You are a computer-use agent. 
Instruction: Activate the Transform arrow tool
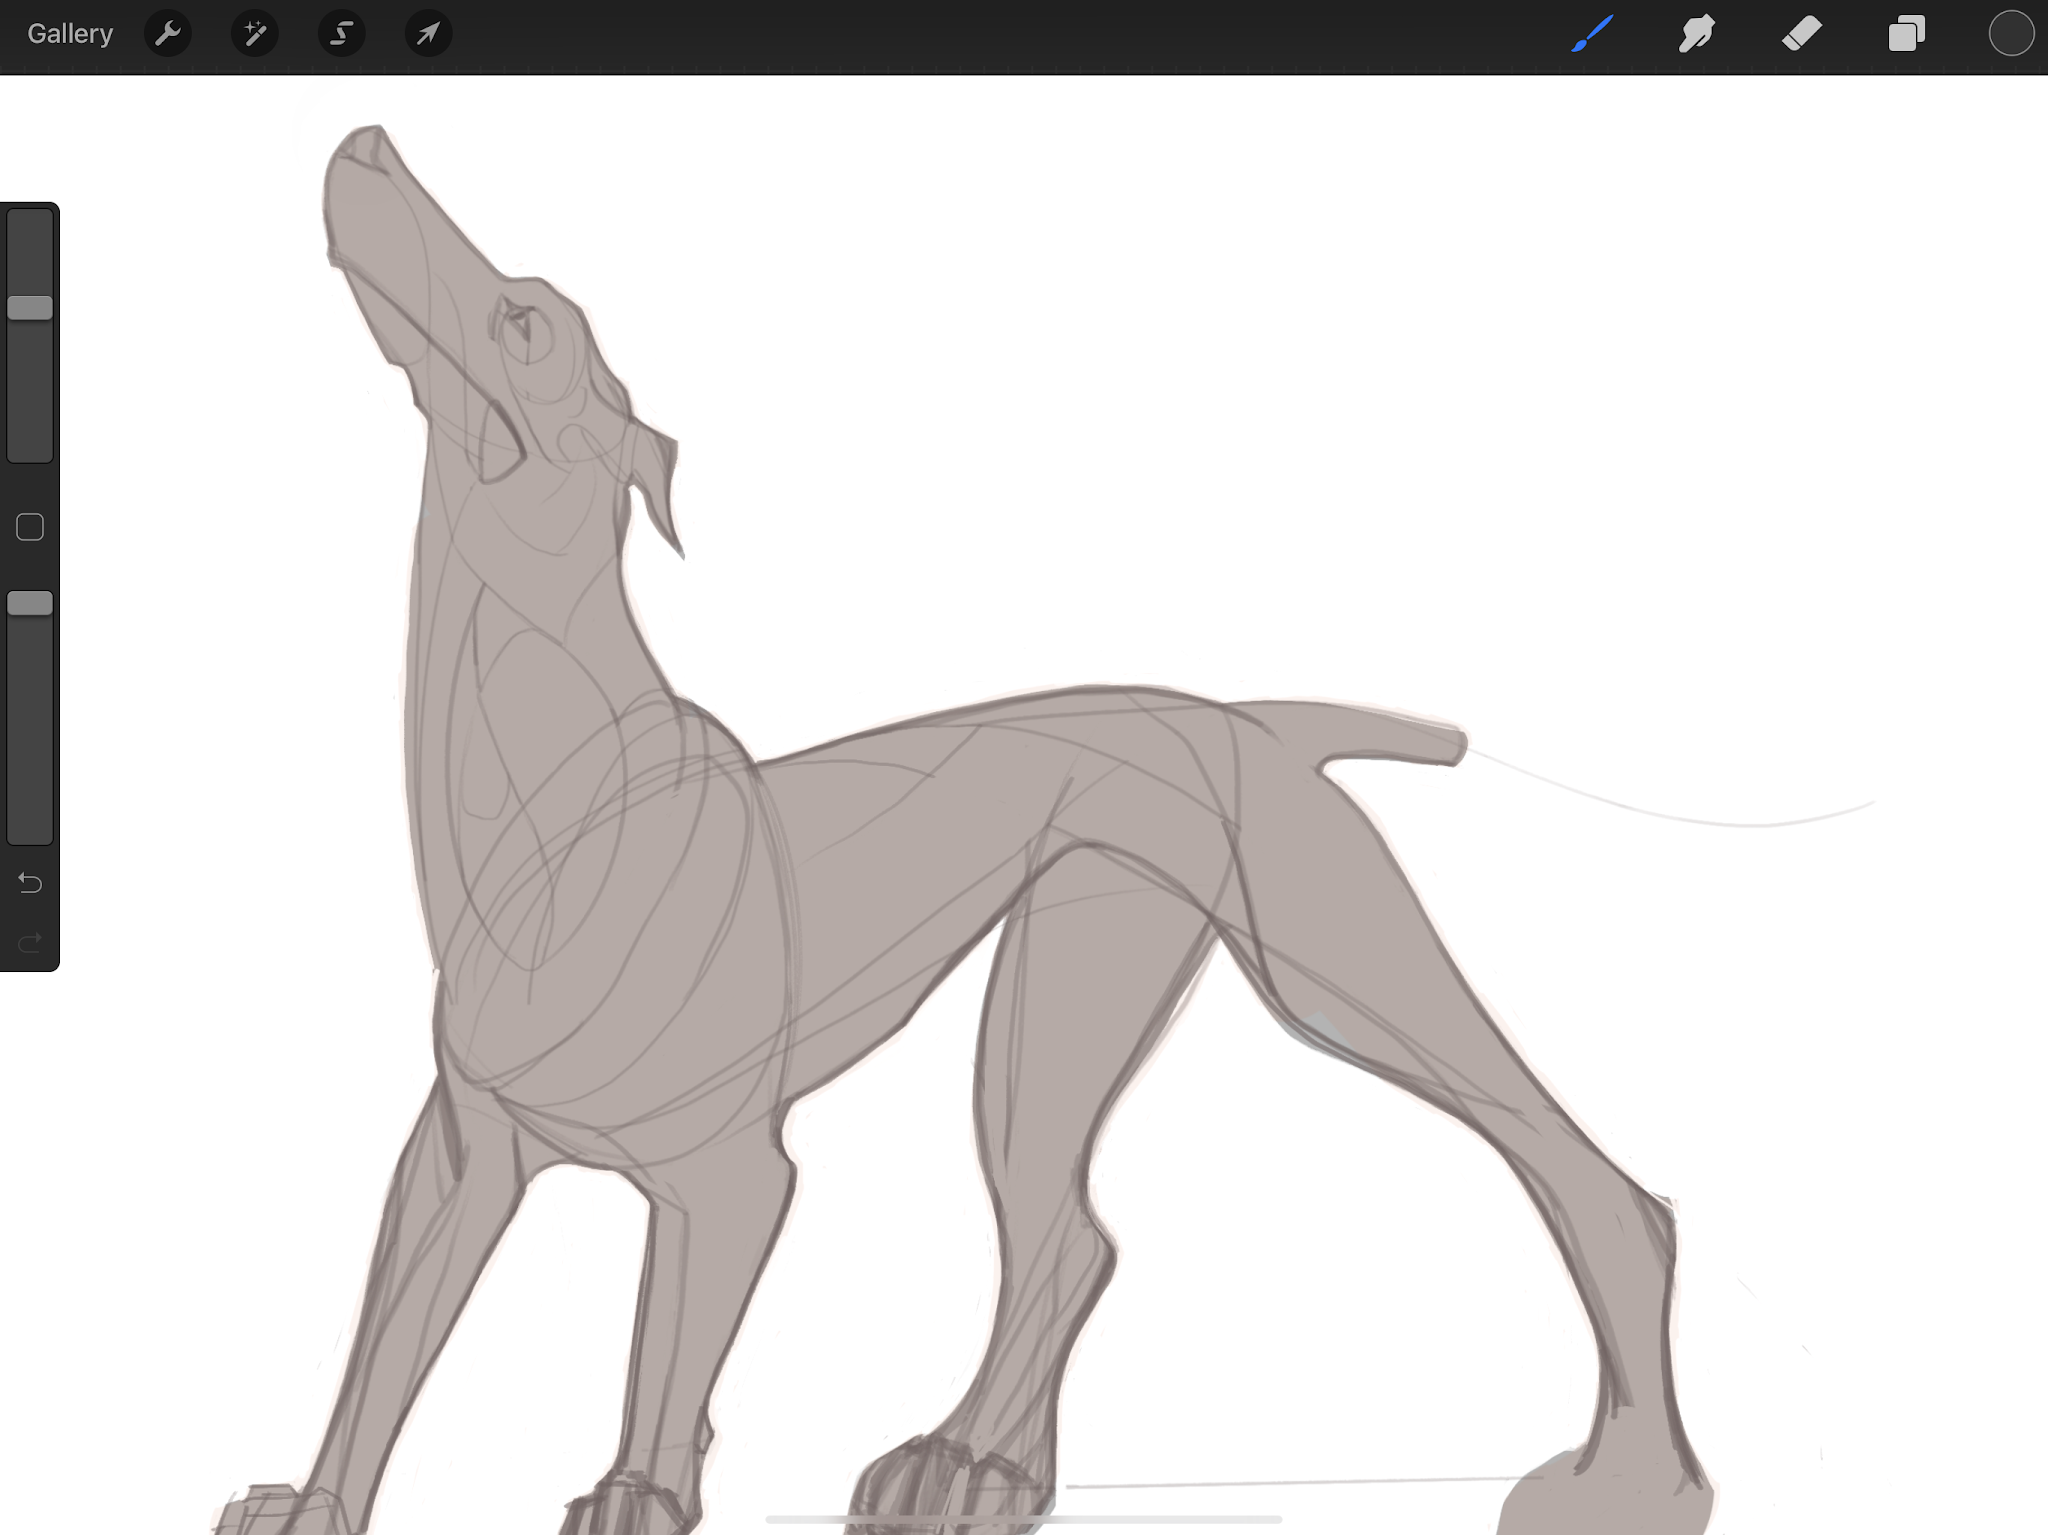pos(428,34)
